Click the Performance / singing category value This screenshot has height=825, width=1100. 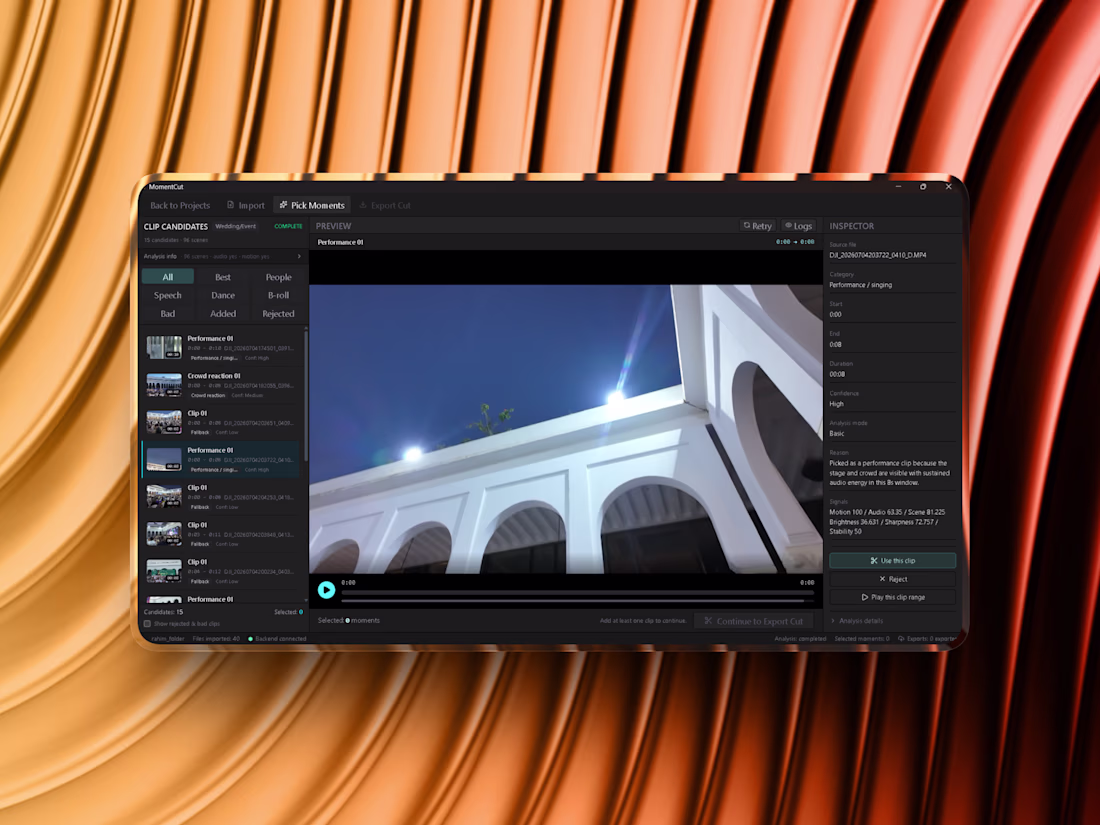861,285
